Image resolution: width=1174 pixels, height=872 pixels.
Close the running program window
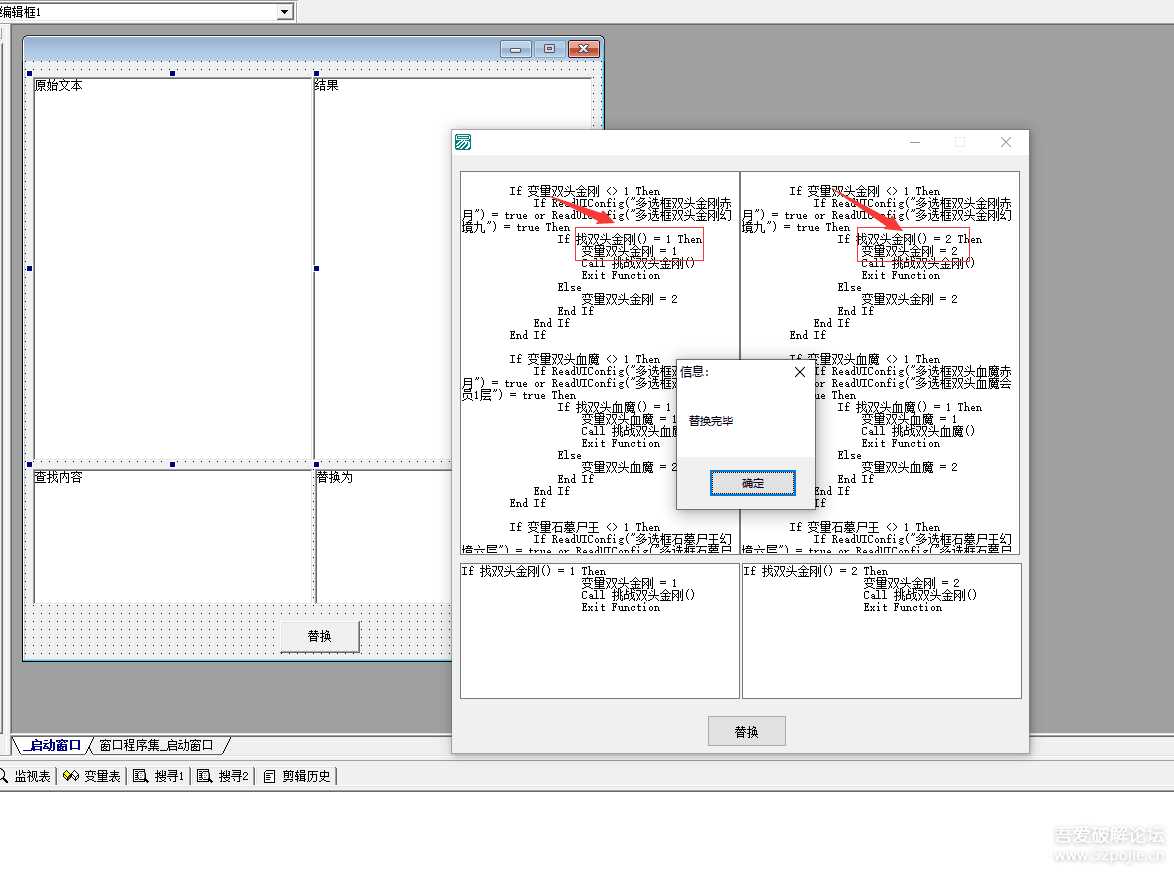click(x=1006, y=142)
